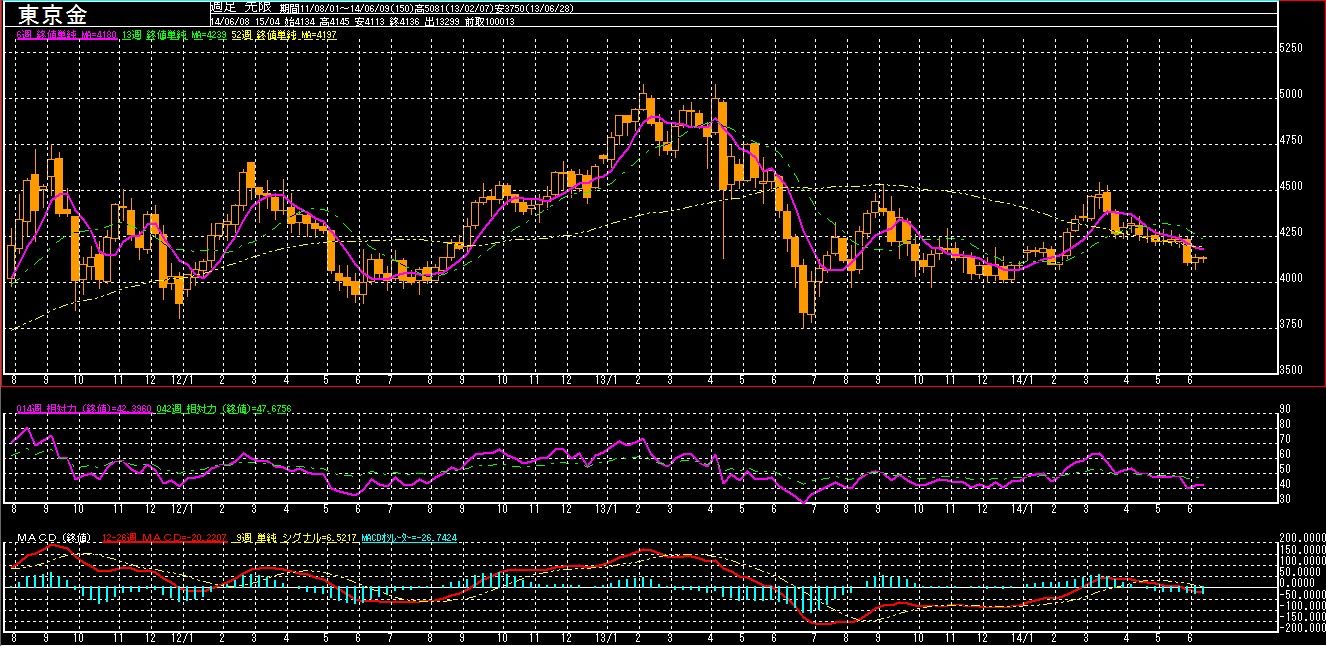Click the 12/1 date on price chart axis
The width and height of the screenshot is (1326, 646).
pos(182,381)
